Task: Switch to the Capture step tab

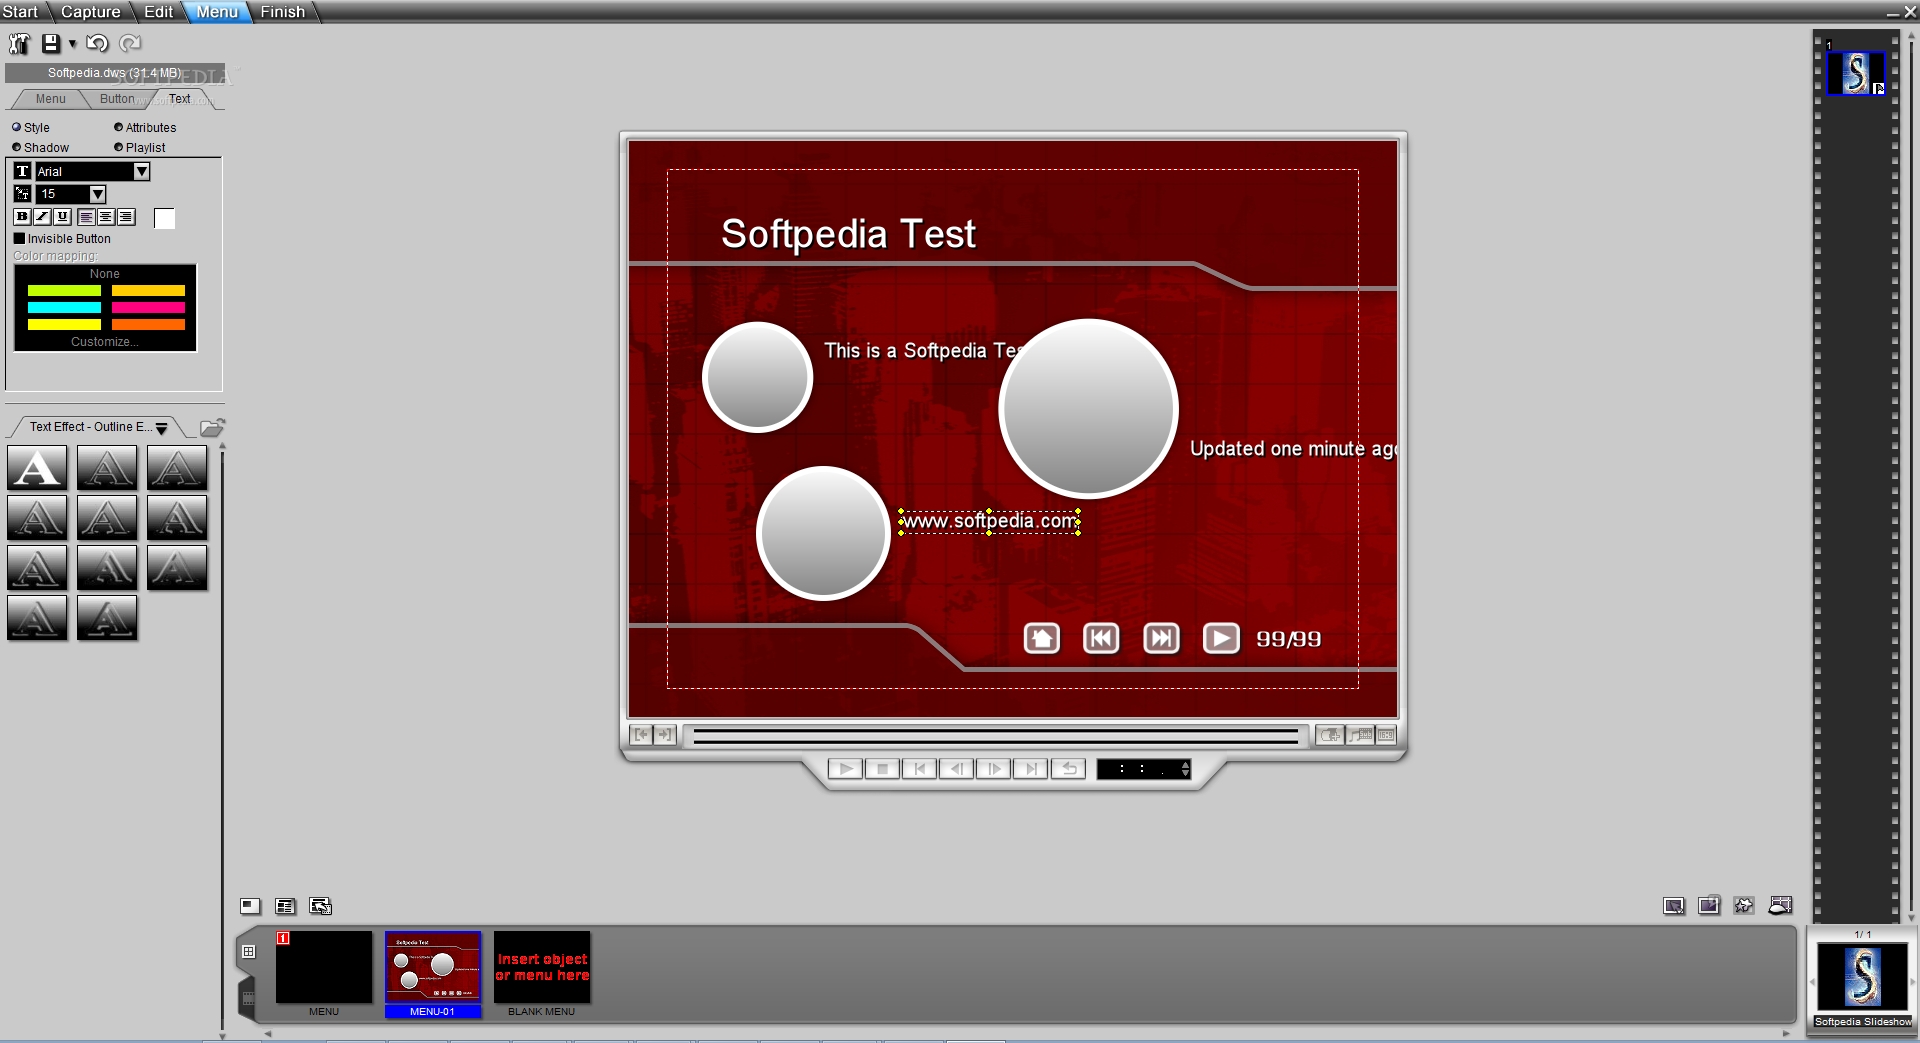Action: coord(90,12)
